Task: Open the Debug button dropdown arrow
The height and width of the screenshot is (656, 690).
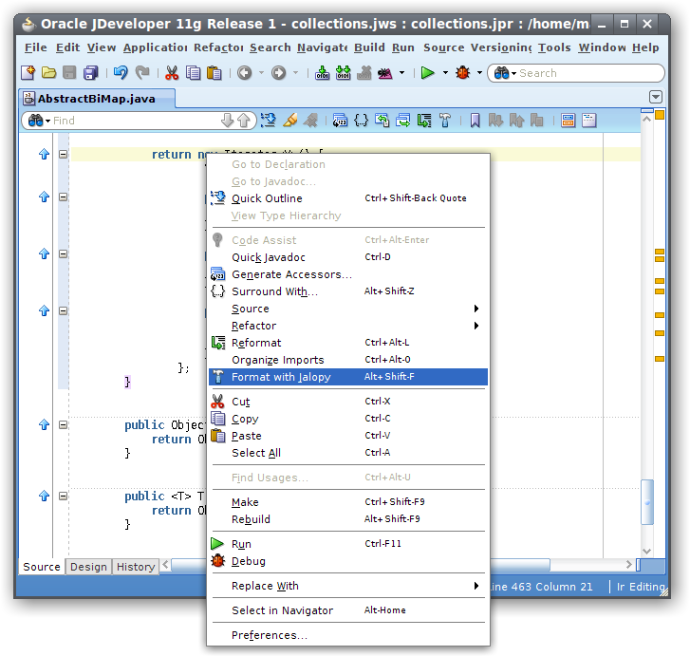Action: click(480, 73)
